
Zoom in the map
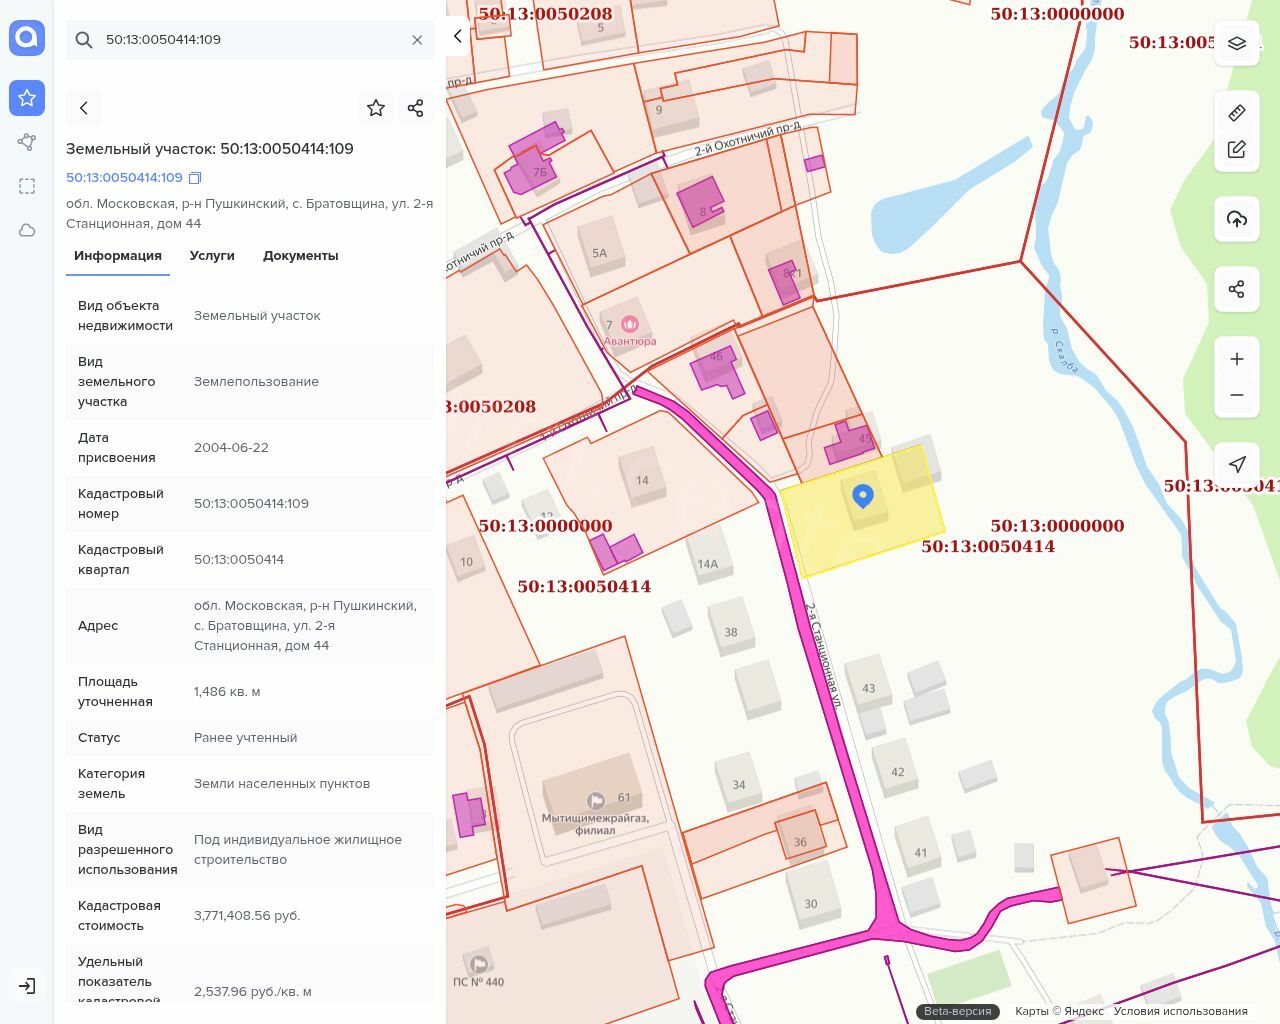[x=1237, y=359]
